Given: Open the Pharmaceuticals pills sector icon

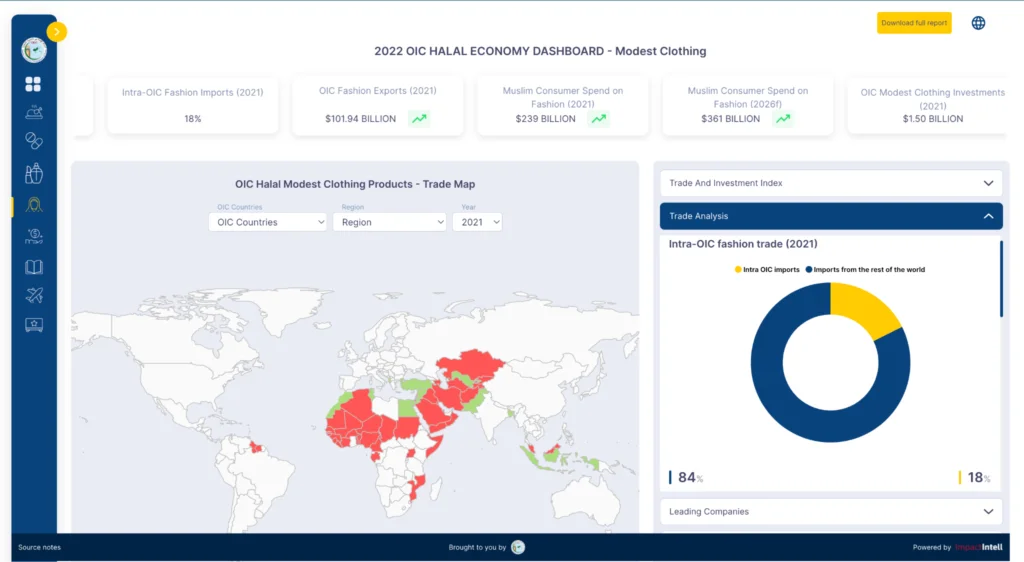Looking at the screenshot, I should click(x=34, y=141).
